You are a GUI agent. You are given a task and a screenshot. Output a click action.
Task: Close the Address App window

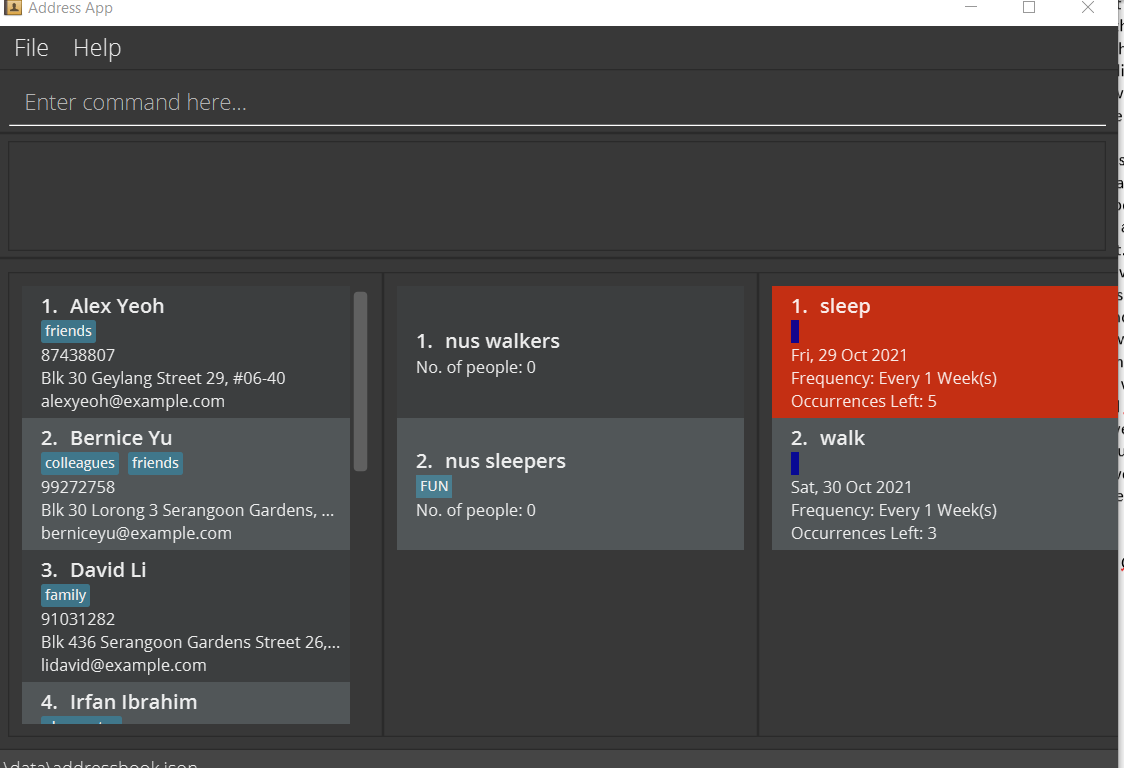pos(1087,7)
